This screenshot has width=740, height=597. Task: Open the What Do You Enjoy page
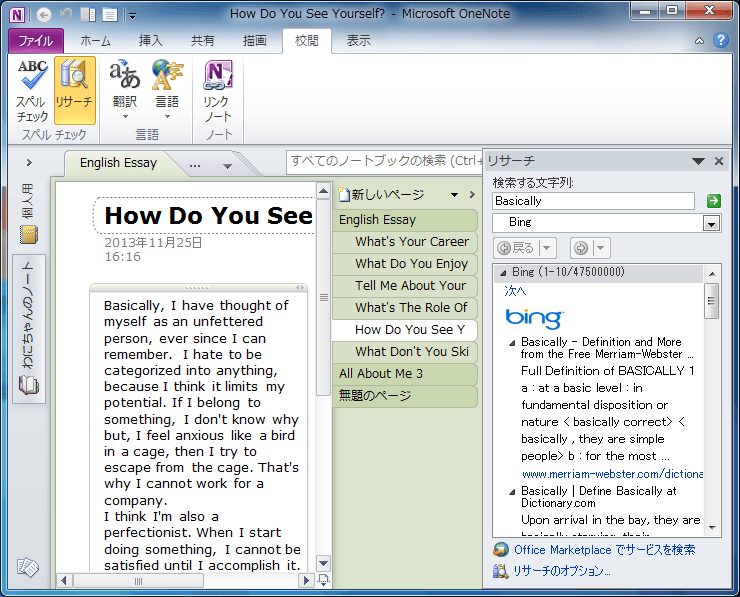click(405, 264)
